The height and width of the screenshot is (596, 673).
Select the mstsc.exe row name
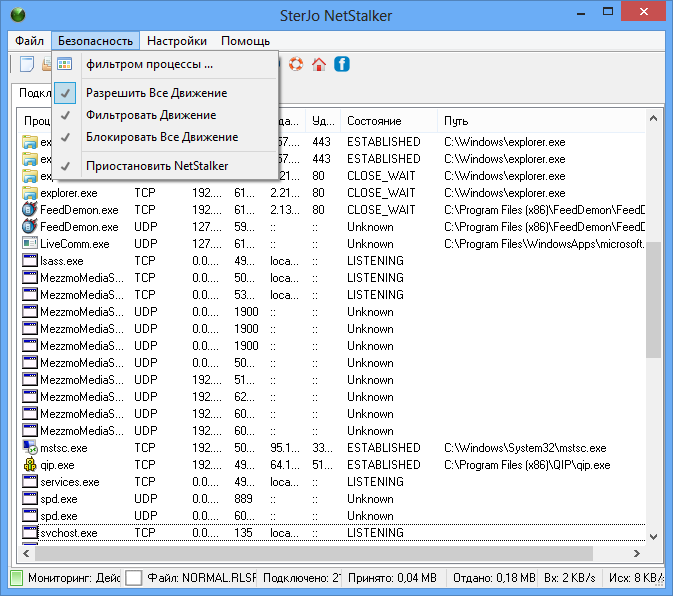(x=64, y=448)
